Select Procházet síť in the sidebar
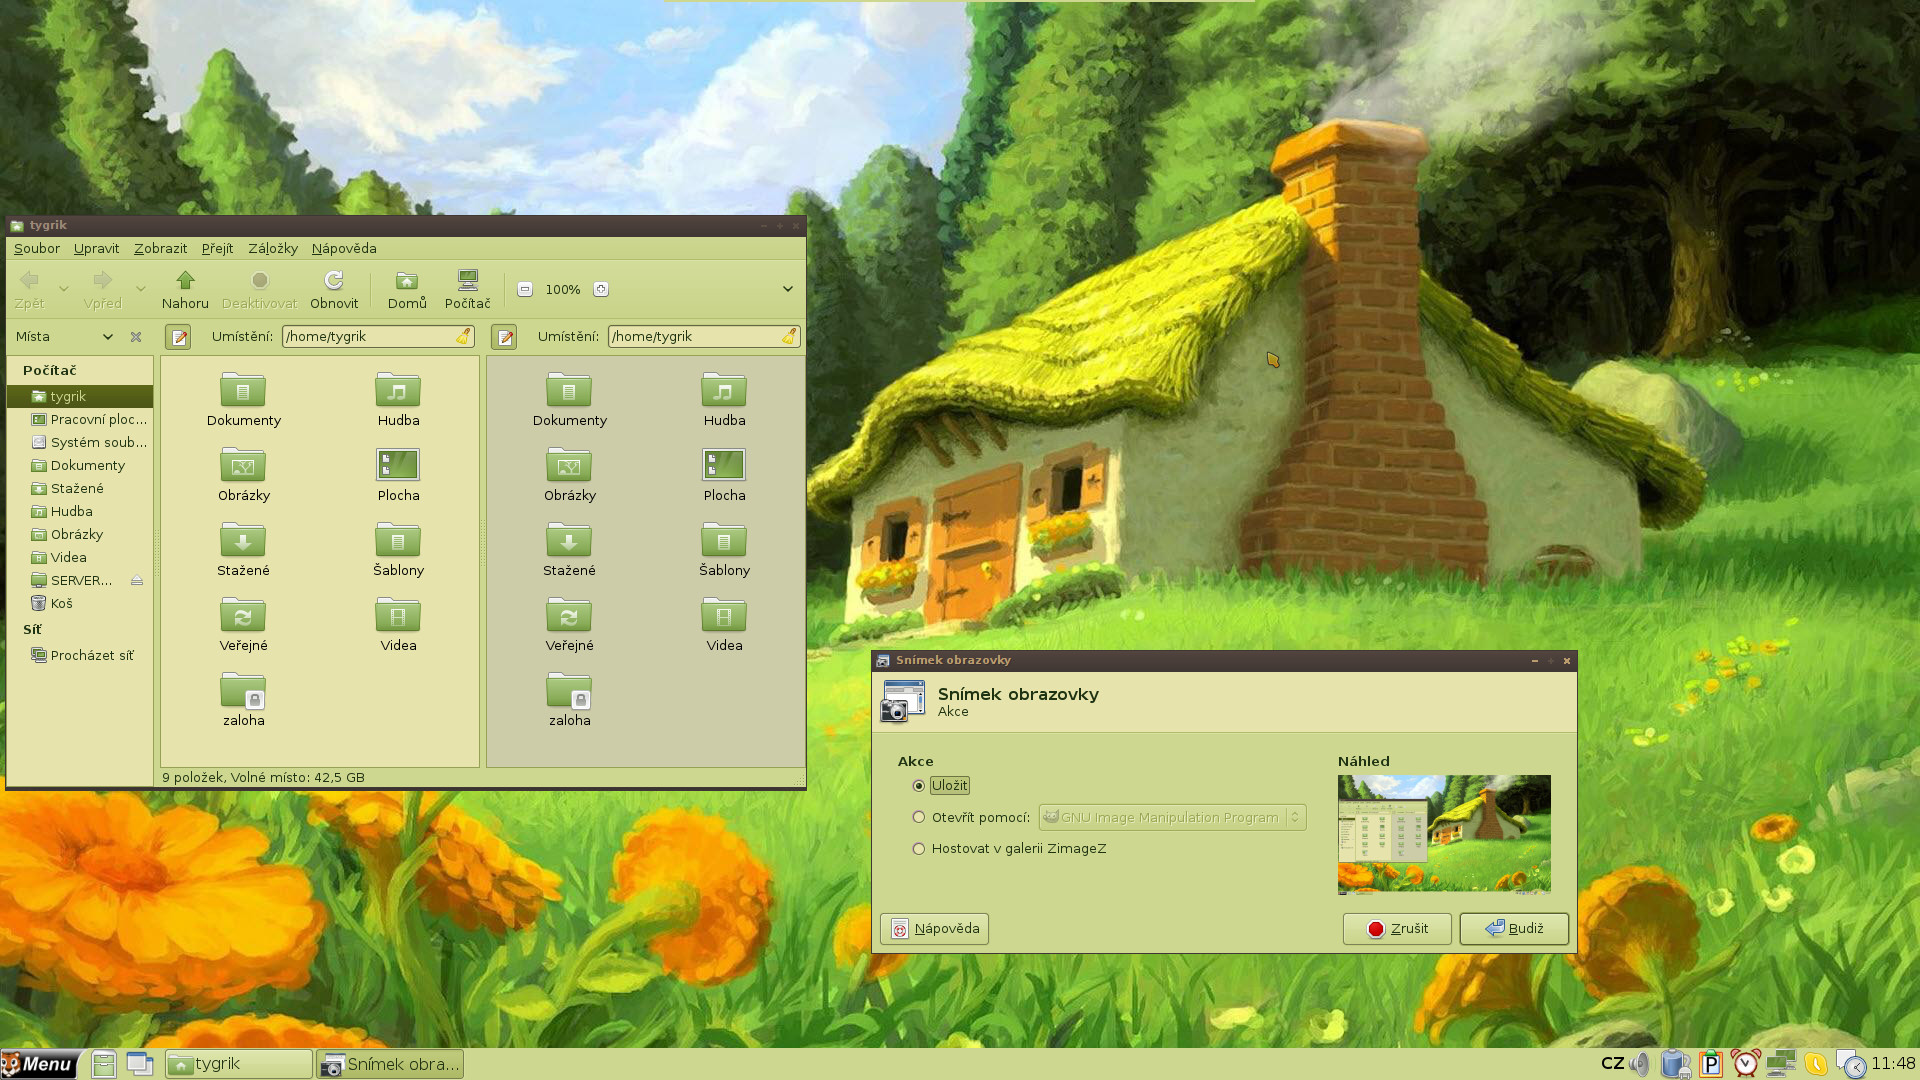This screenshot has height=1080, width=1920. tap(80, 655)
